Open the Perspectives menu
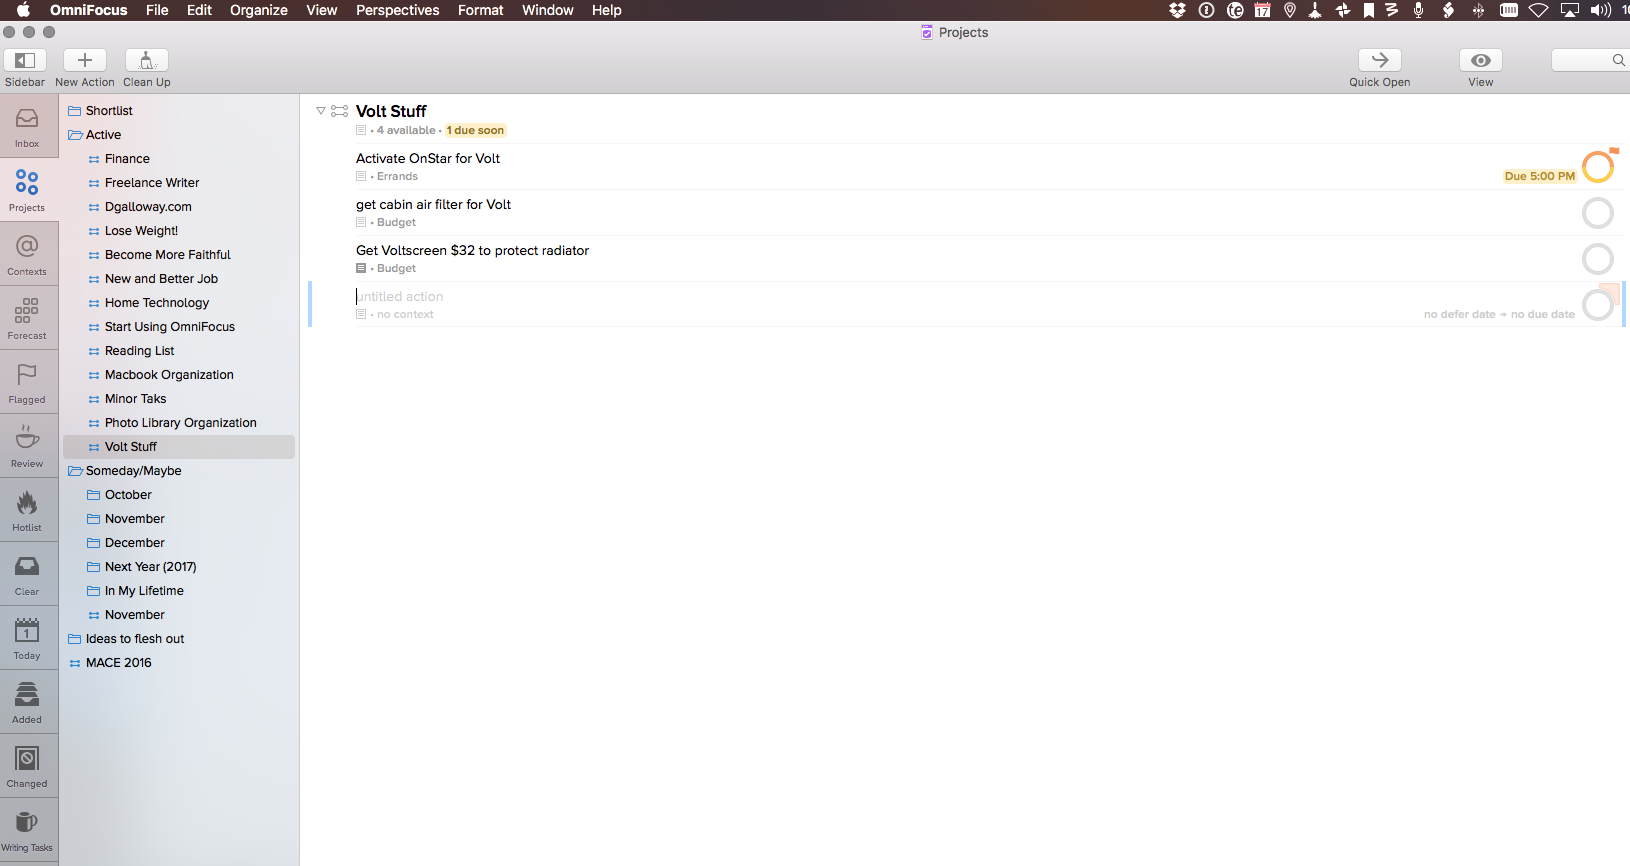This screenshot has width=1630, height=866. tap(398, 10)
